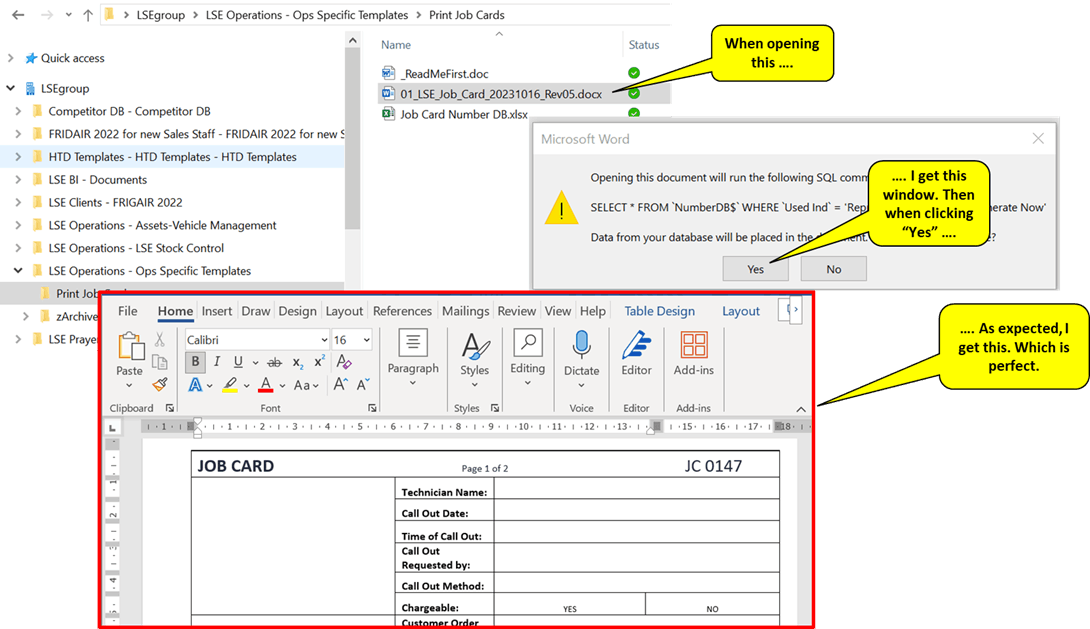Viewport: 1090px width, 629px height.
Task: Open the Paste options dropdown arrow
Action: click(x=129, y=386)
